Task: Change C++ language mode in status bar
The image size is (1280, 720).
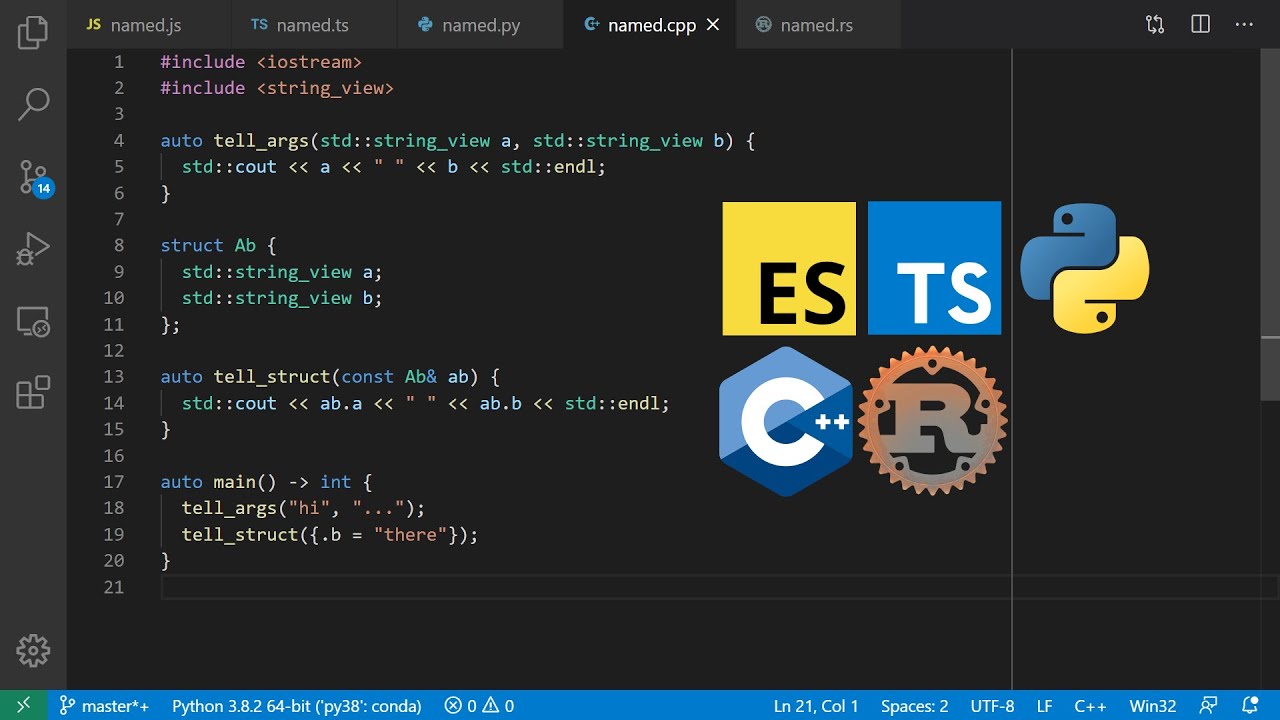Action: point(1090,705)
